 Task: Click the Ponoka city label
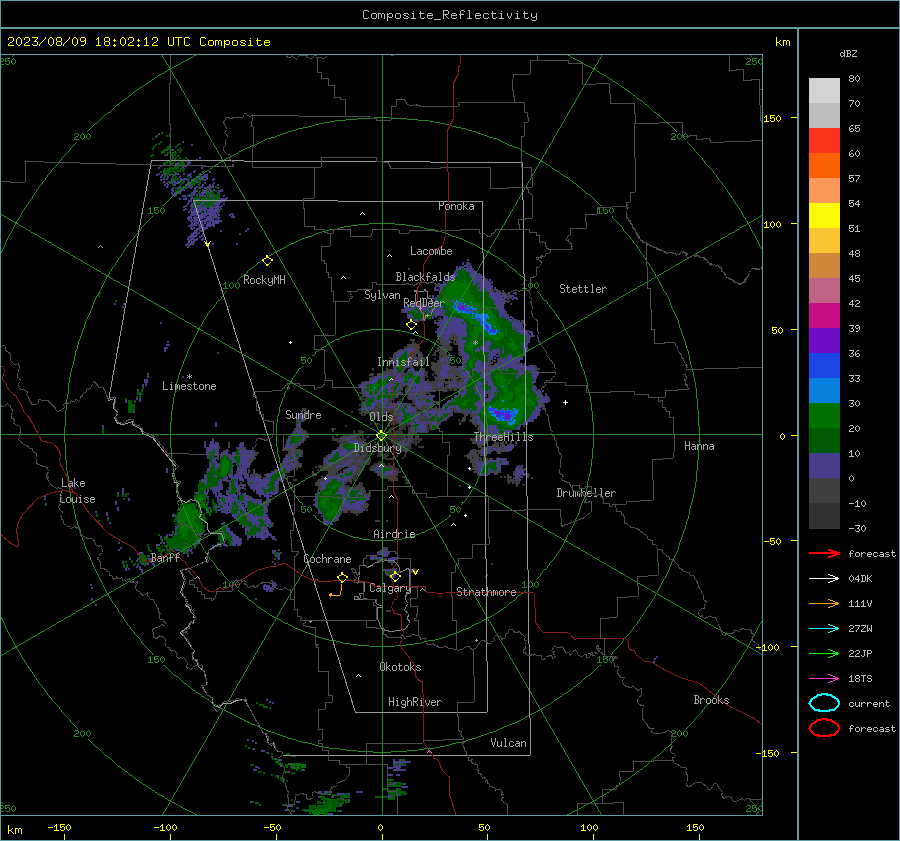[x=456, y=206]
